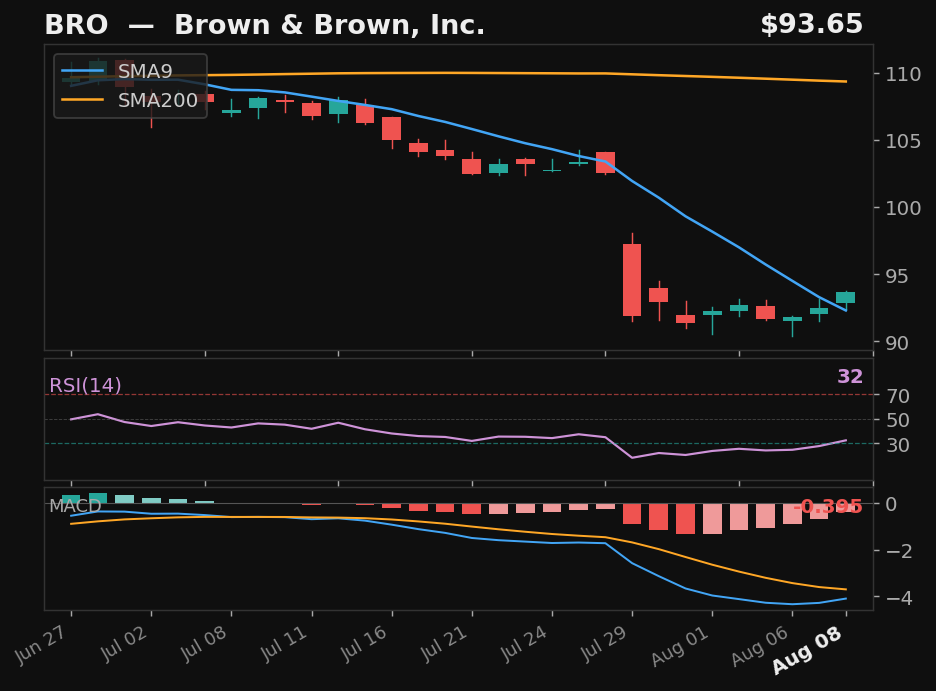Click the large red Jul 29 gap-down candle
This screenshot has width=936, height=691.
pos(632,280)
